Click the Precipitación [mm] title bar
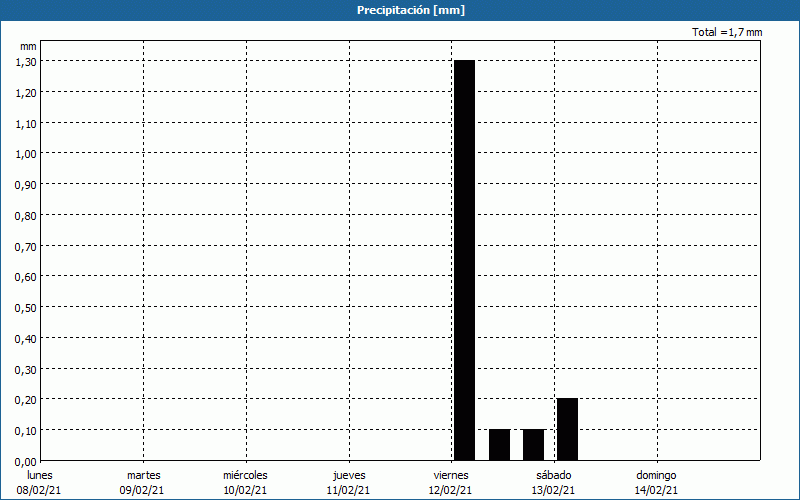Viewport: 800px width, 500px height. coord(400,10)
